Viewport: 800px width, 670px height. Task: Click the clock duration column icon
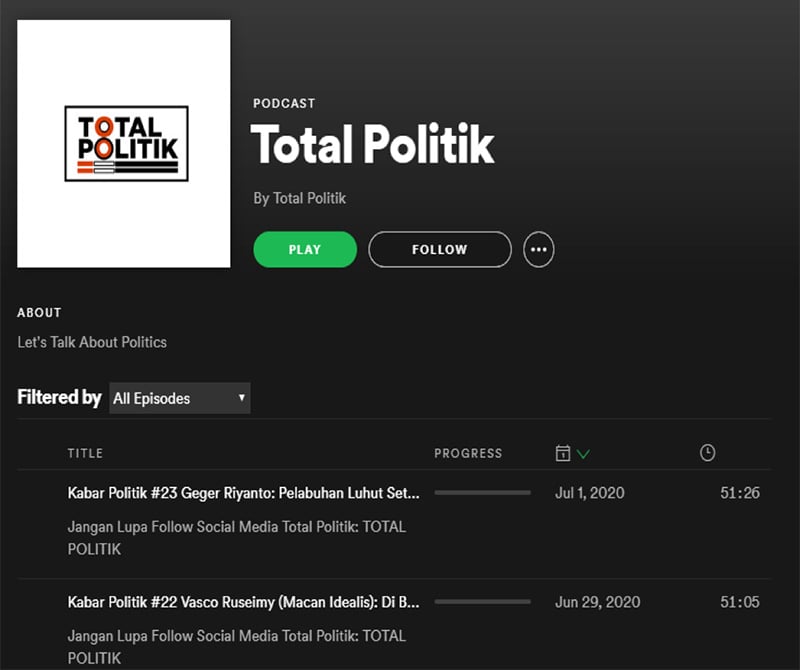click(x=707, y=453)
